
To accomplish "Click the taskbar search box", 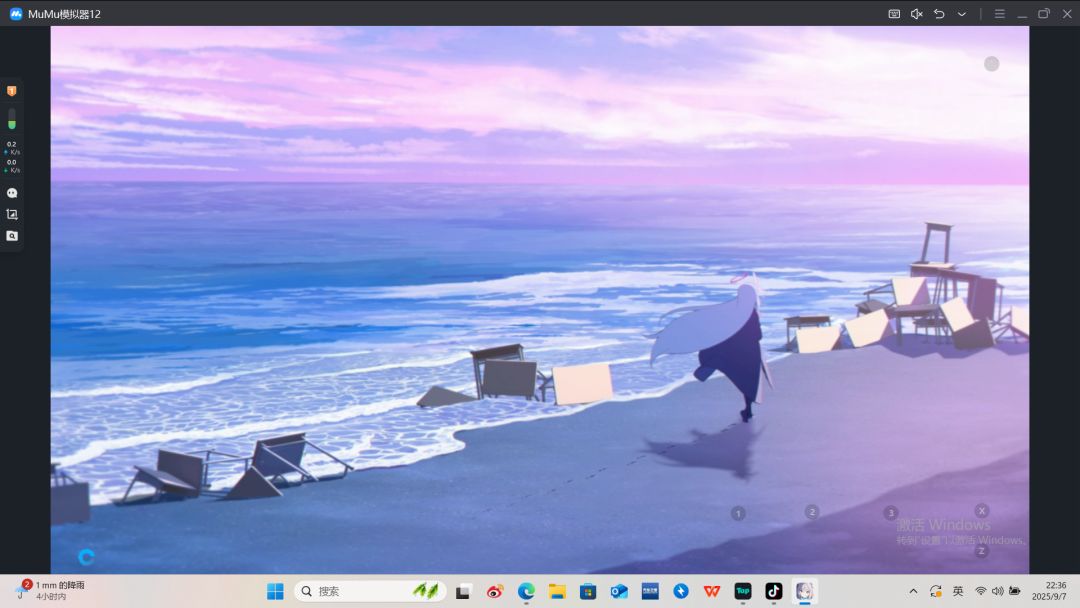I will point(370,591).
